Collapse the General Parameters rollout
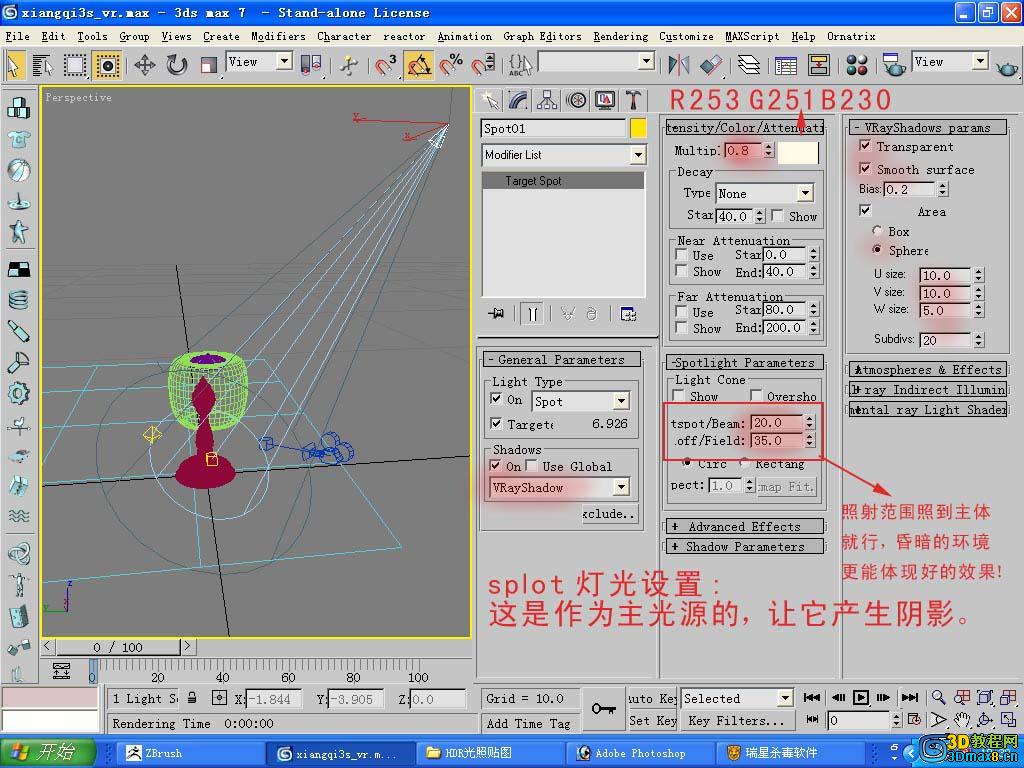This screenshot has height=768, width=1024. tap(561, 360)
